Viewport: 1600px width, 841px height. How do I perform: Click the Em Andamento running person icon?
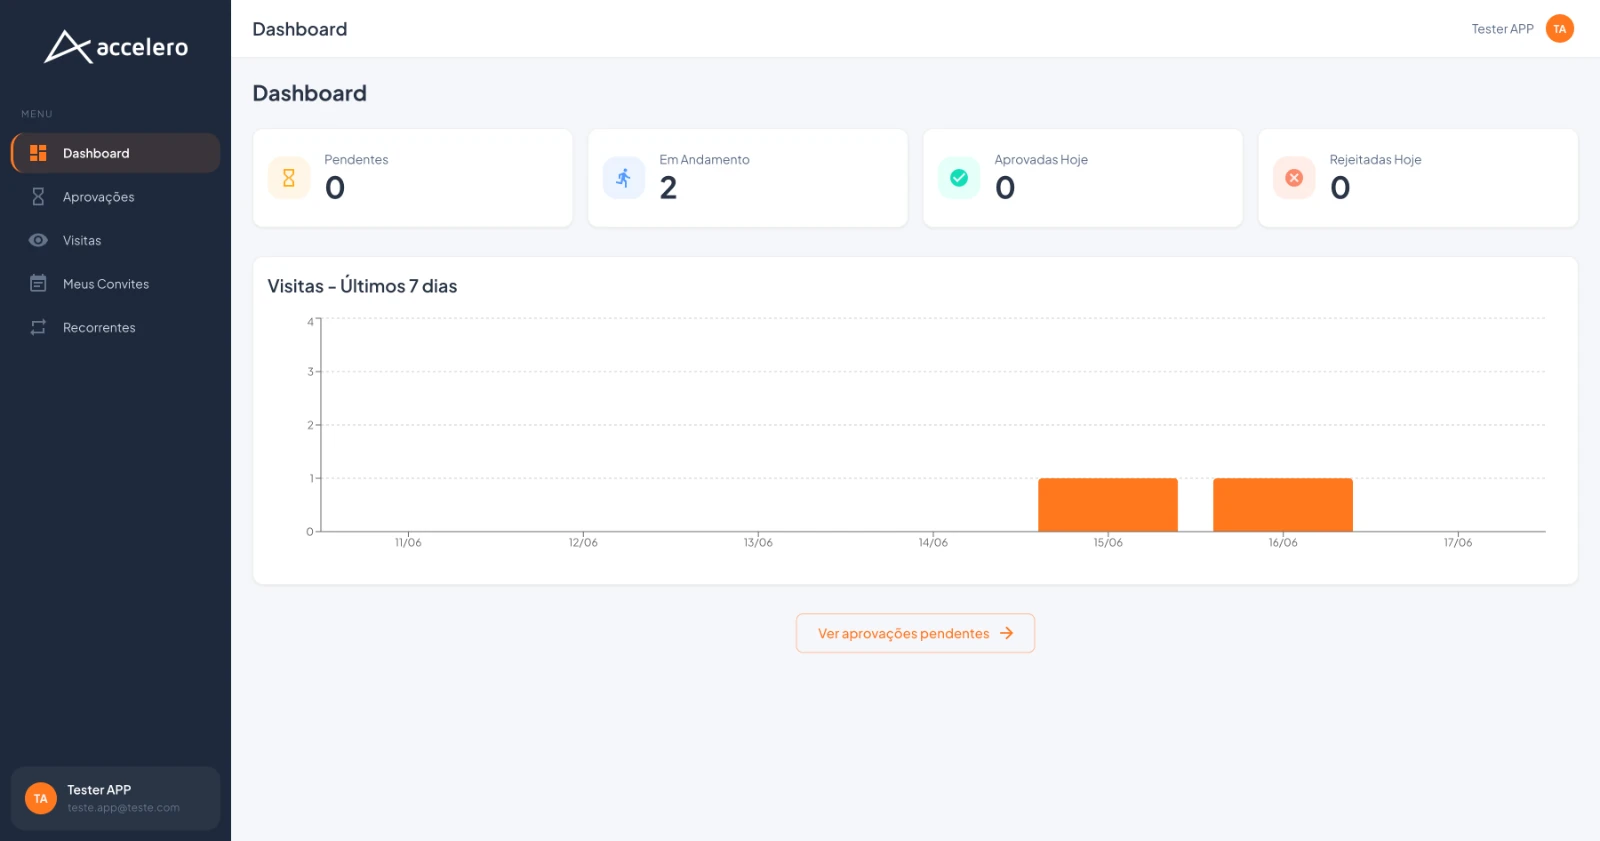[x=624, y=178]
